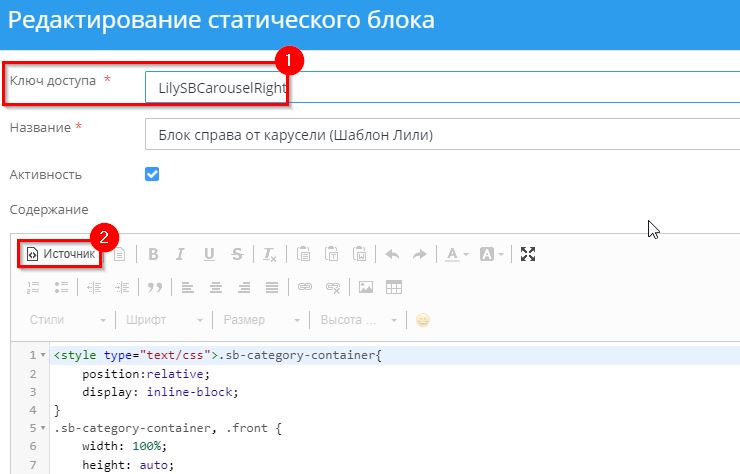Click the Источник source button

[61, 254]
